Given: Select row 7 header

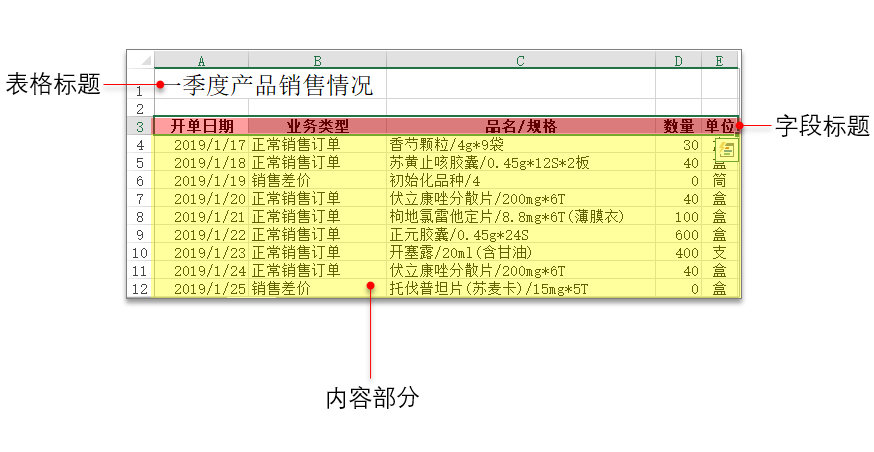Looking at the screenshot, I should pyautogui.click(x=140, y=198).
